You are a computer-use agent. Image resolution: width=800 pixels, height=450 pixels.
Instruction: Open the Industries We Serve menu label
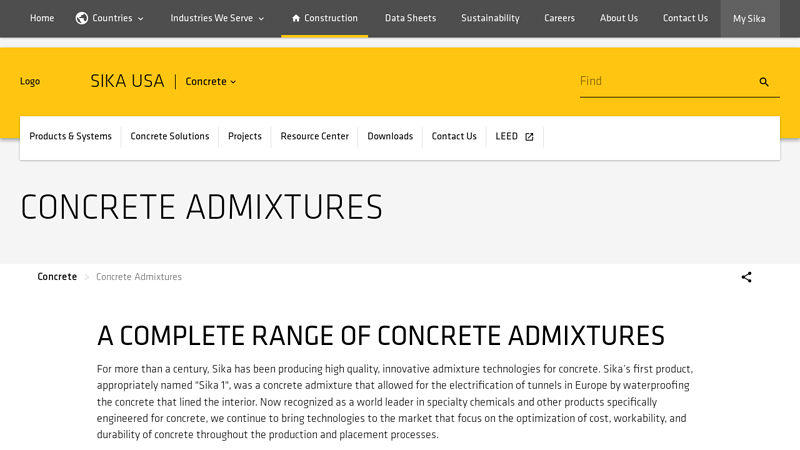pos(211,18)
